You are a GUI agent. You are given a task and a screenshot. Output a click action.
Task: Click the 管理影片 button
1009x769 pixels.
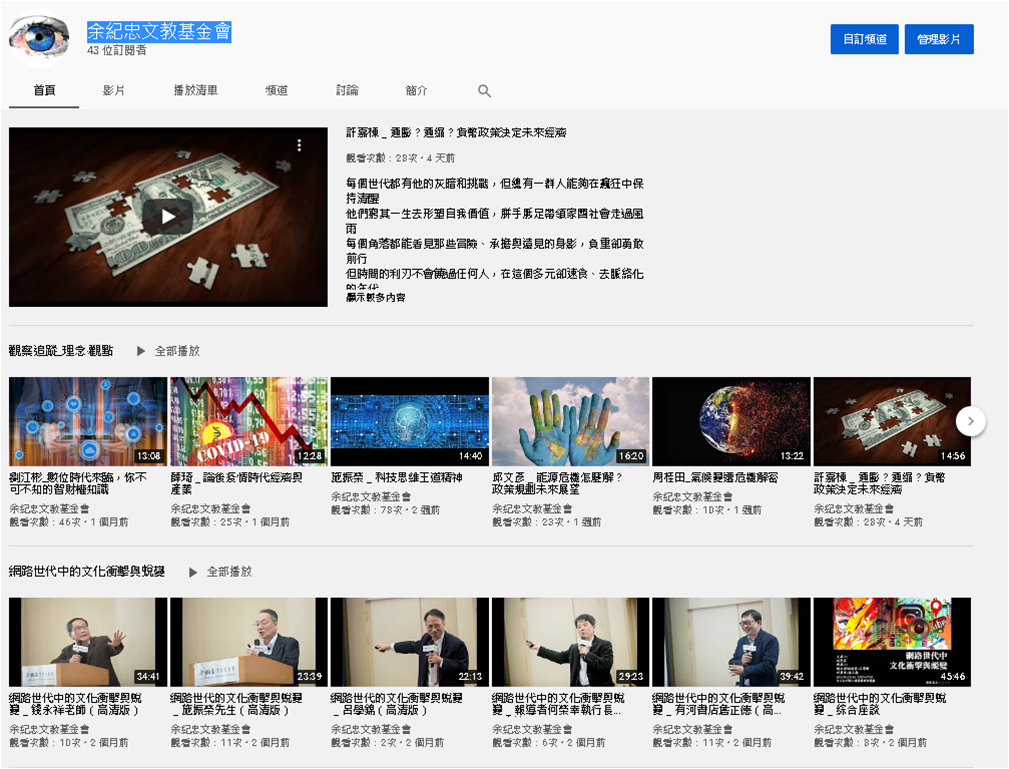coord(939,39)
